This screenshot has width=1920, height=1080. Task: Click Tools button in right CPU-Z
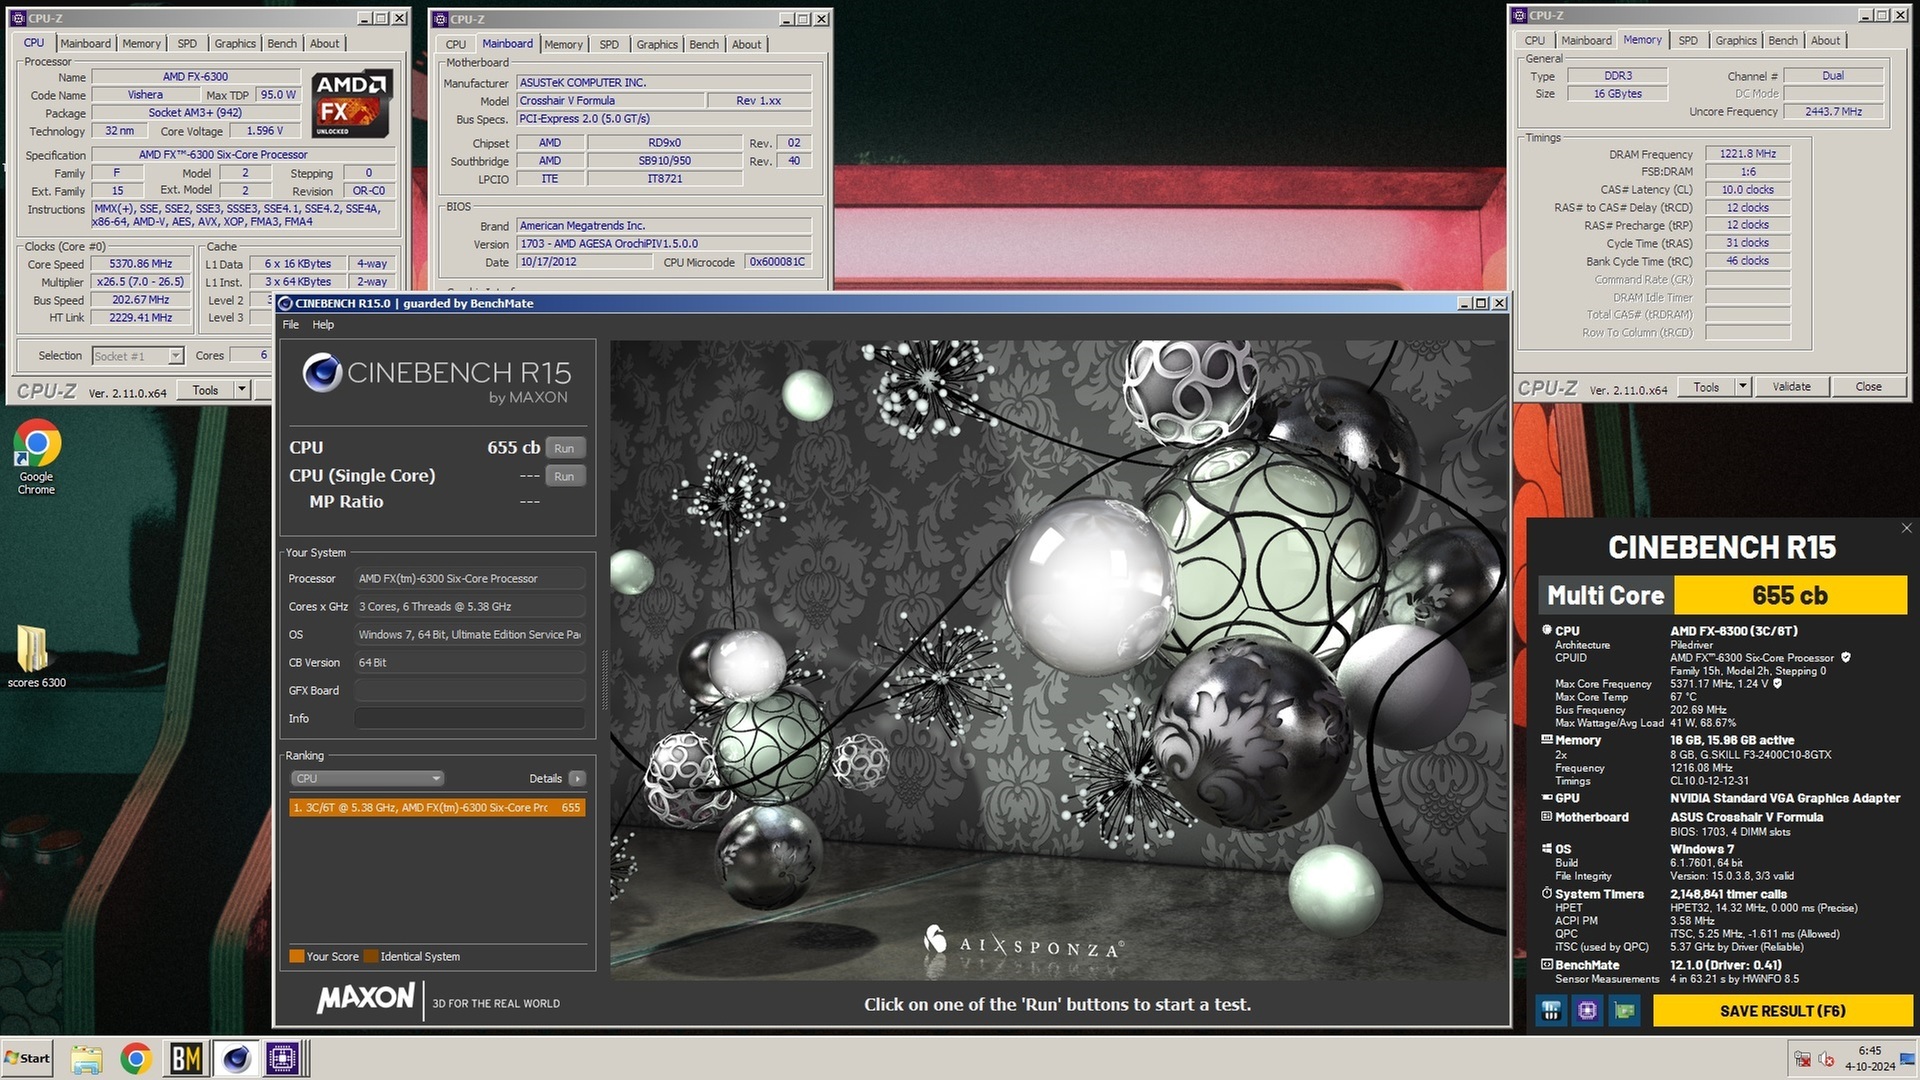point(1706,387)
